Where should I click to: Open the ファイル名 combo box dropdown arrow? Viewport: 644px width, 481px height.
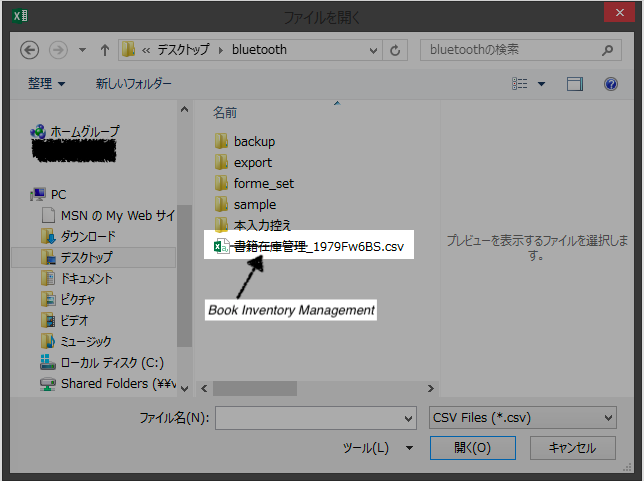click(x=407, y=418)
